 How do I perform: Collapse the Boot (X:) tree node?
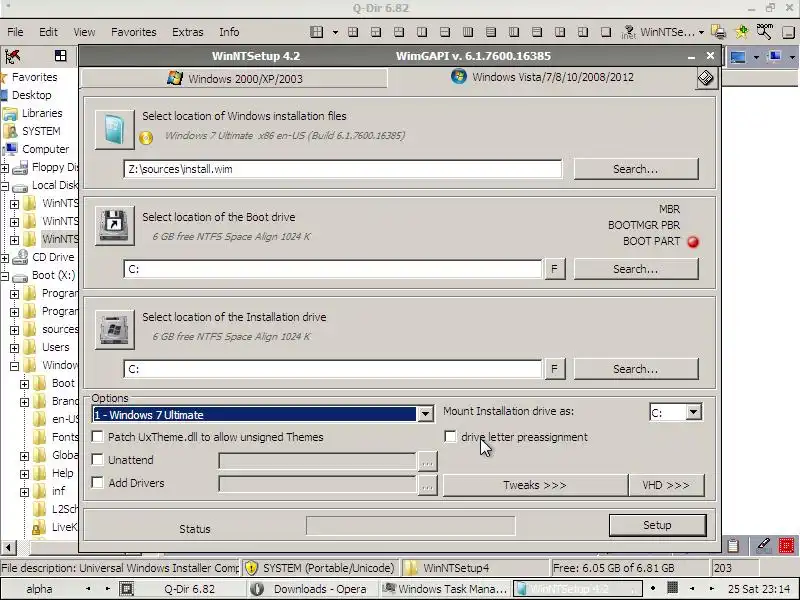tap(5, 277)
